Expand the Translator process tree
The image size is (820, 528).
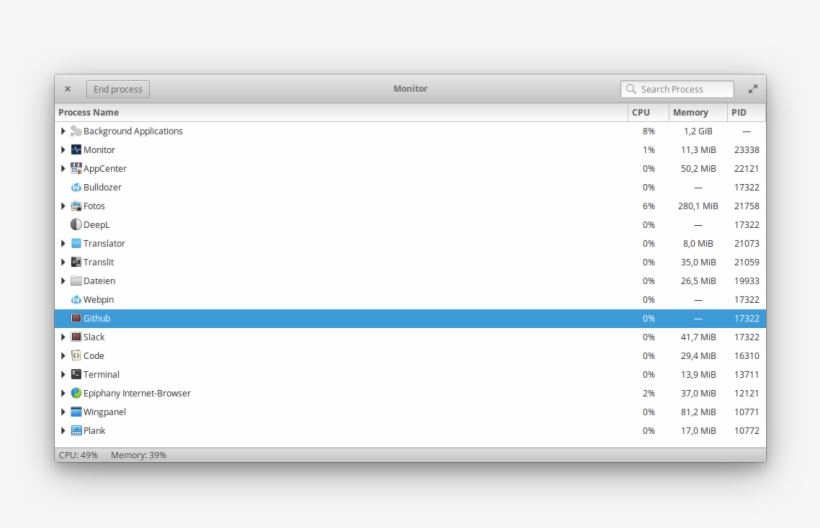(63, 243)
